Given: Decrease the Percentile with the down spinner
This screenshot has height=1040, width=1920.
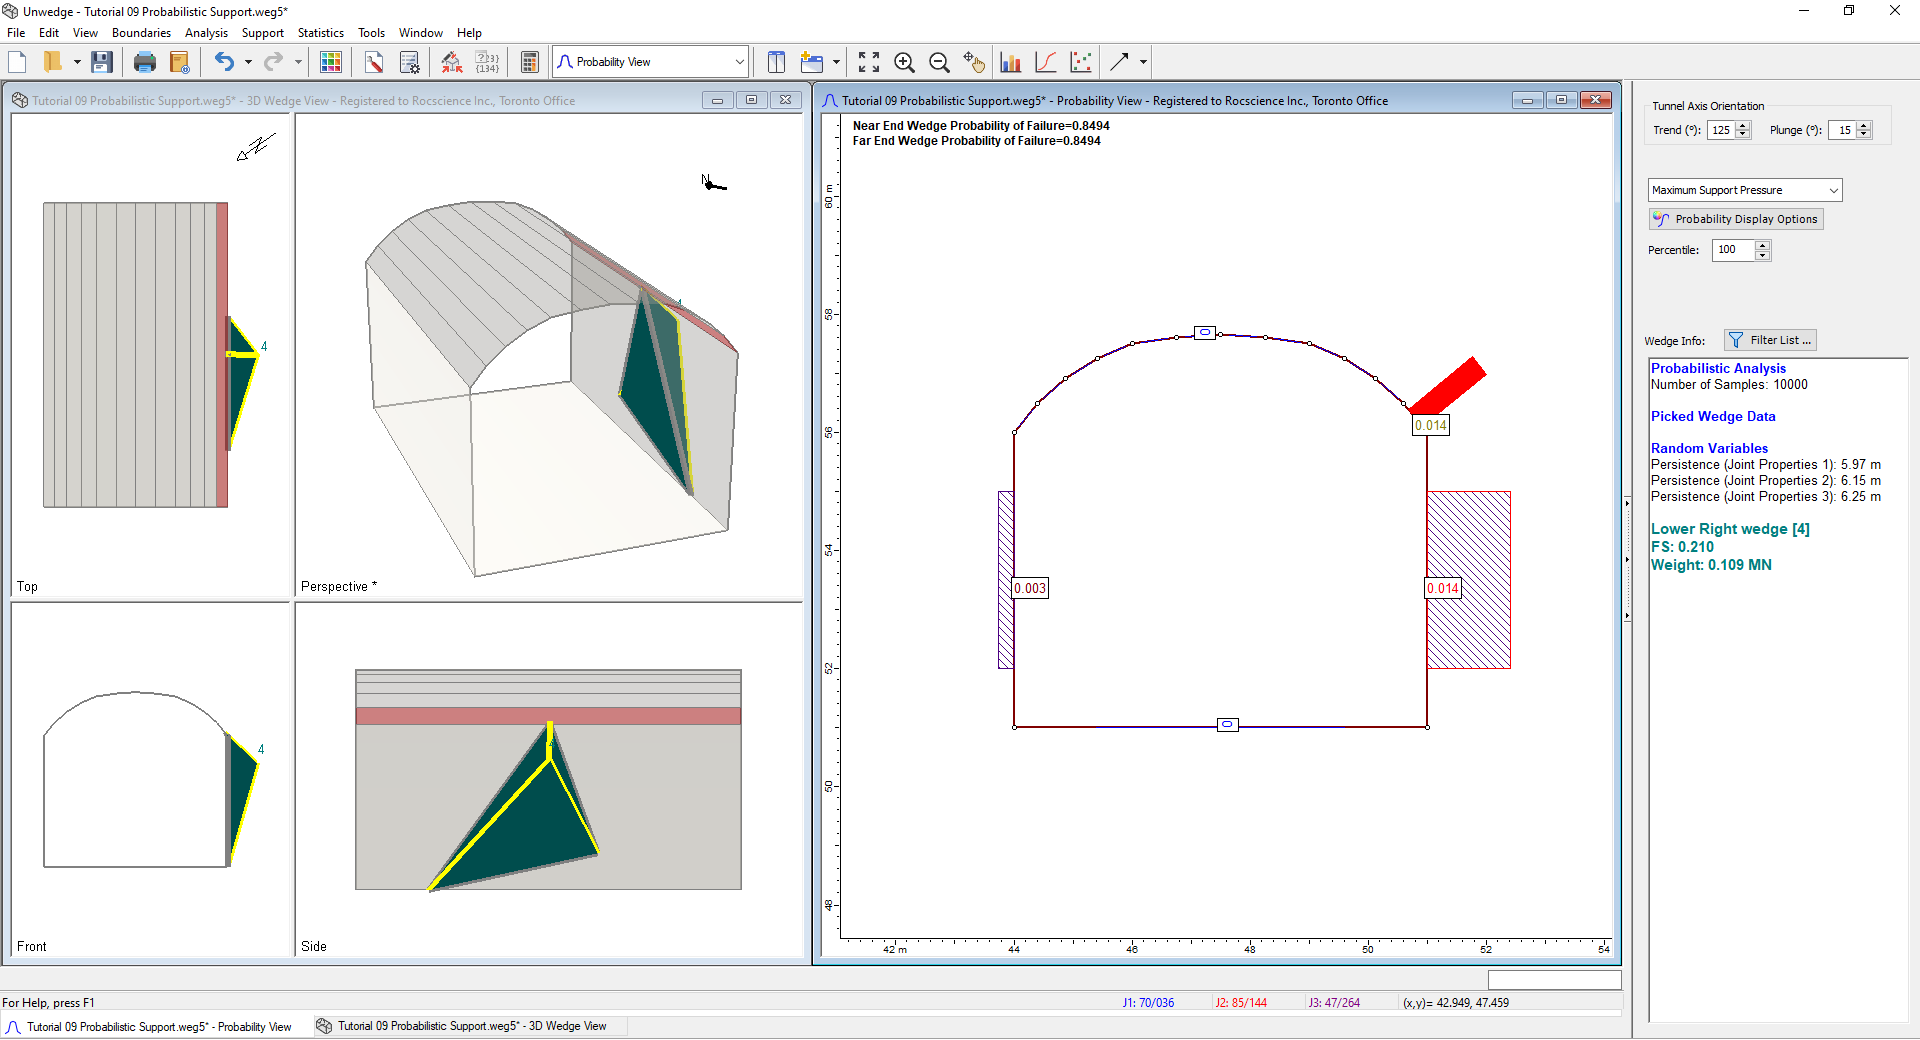Looking at the screenshot, I should 1763,255.
